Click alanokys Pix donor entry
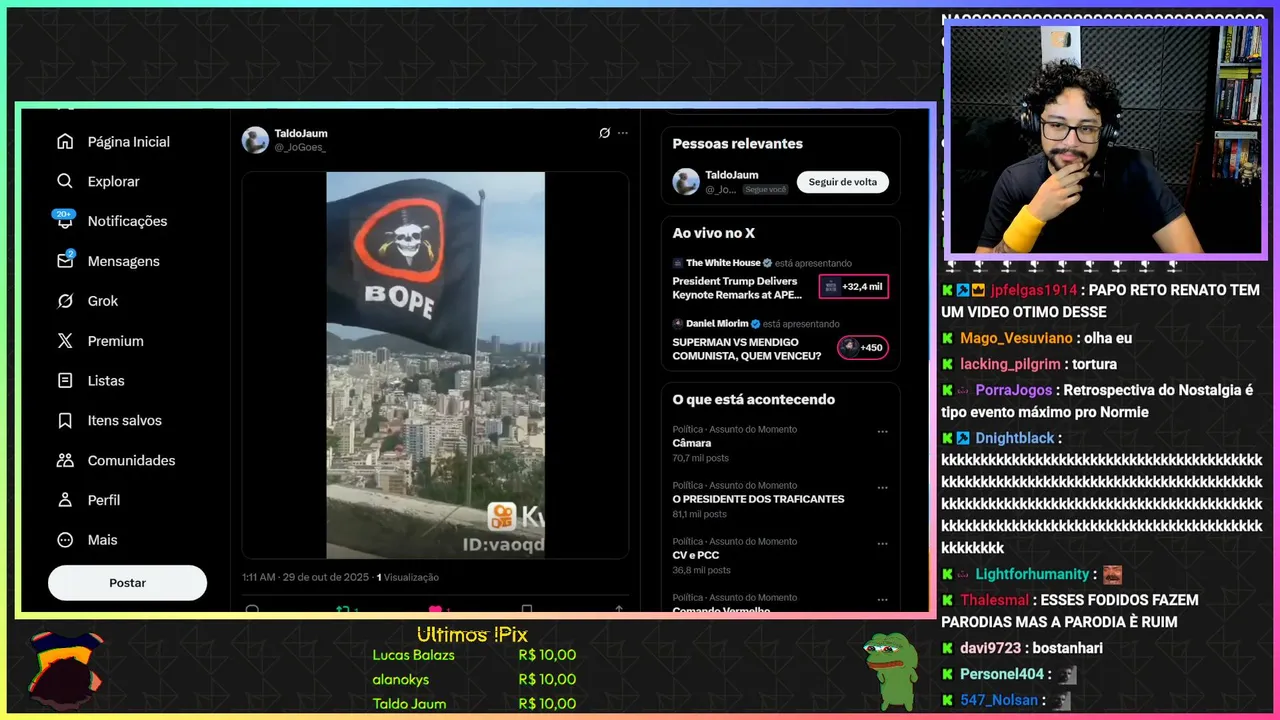The width and height of the screenshot is (1280, 720). (x=474, y=679)
